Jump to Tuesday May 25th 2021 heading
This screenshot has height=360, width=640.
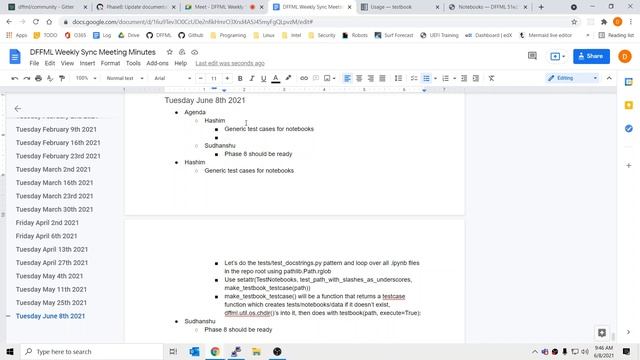[x=51, y=302]
